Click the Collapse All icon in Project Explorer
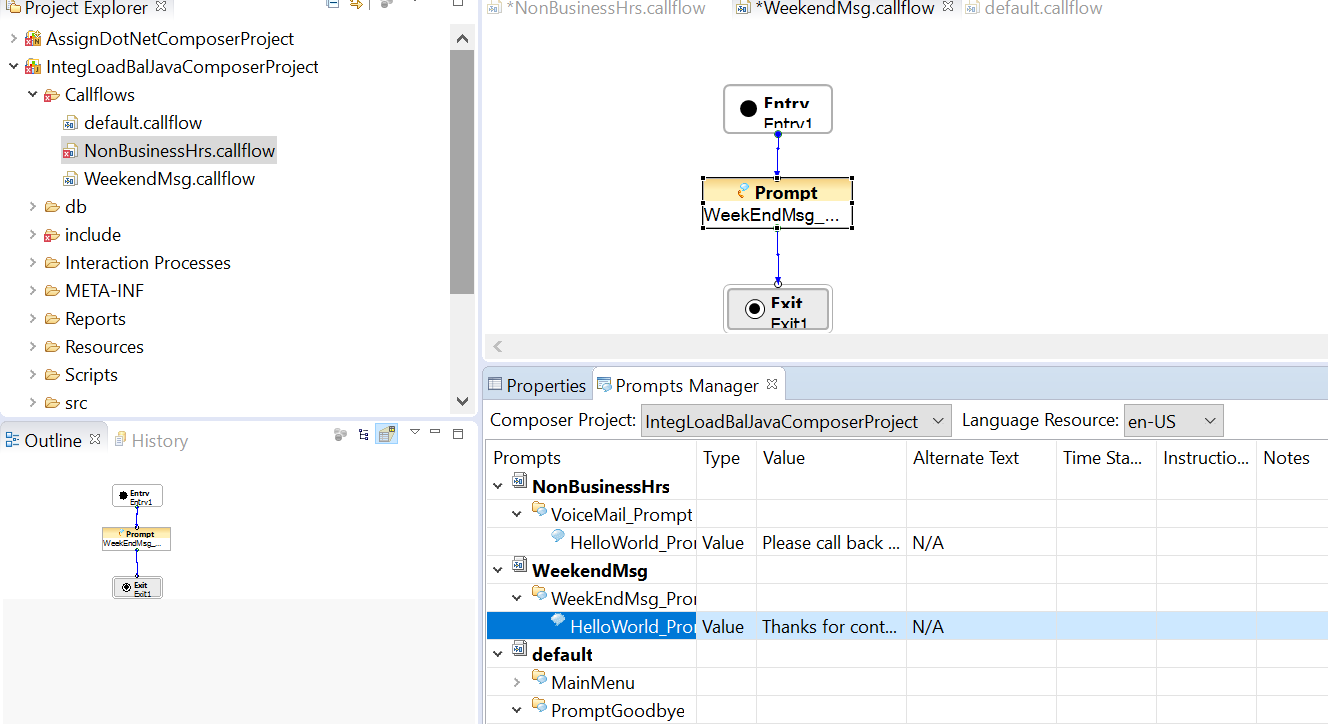This screenshot has height=724, width=1328. pos(332,5)
